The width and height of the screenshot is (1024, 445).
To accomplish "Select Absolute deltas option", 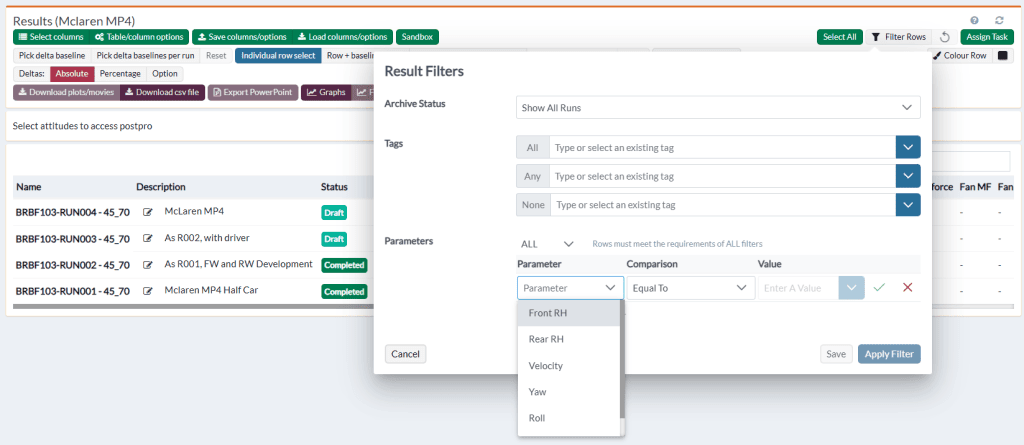I will coord(72,74).
